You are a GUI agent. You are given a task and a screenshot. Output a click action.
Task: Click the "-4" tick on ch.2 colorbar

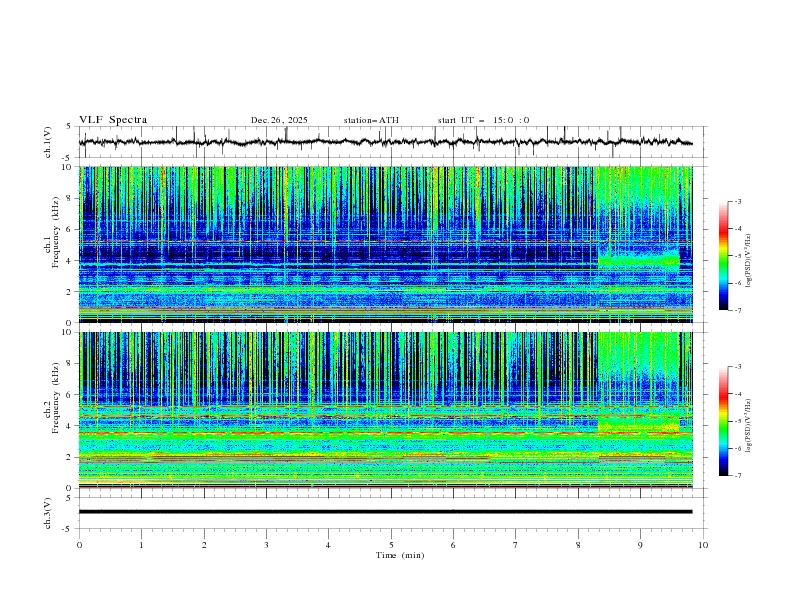coord(737,394)
